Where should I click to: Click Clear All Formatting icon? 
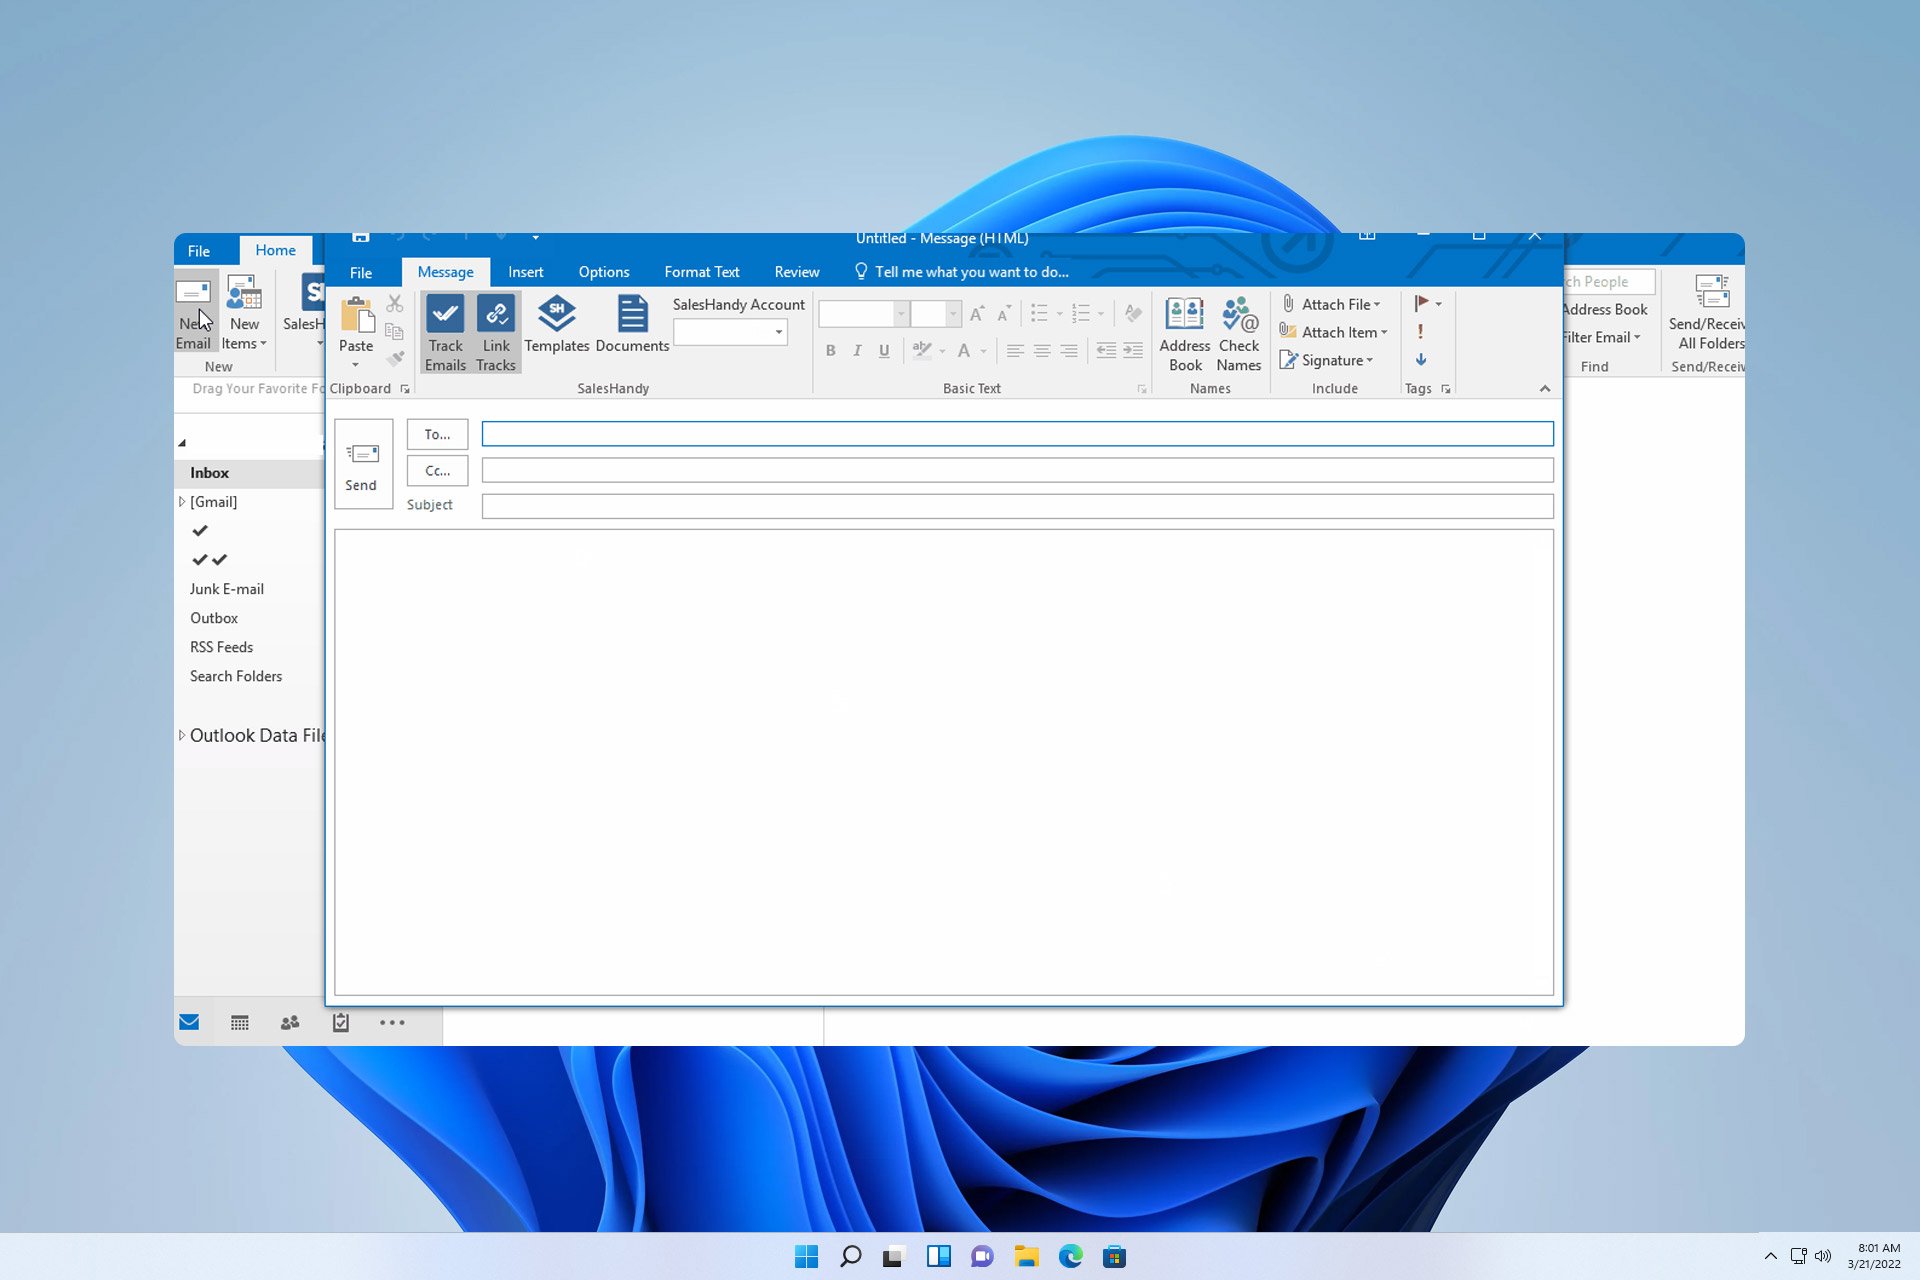click(1132, 314)
